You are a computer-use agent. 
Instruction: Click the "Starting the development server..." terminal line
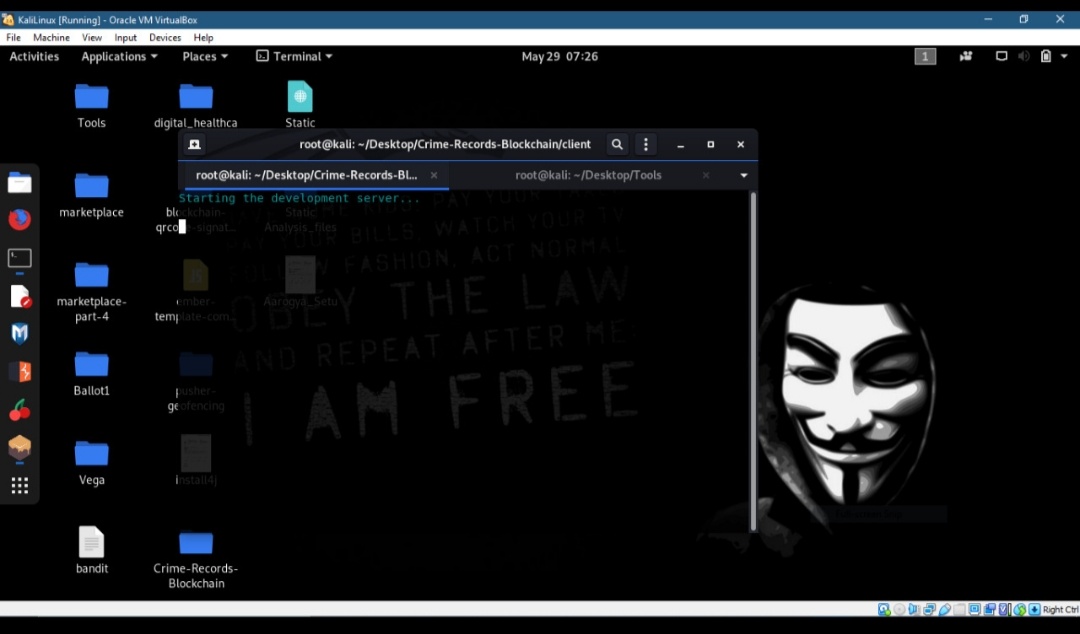(x=299, y=198)
